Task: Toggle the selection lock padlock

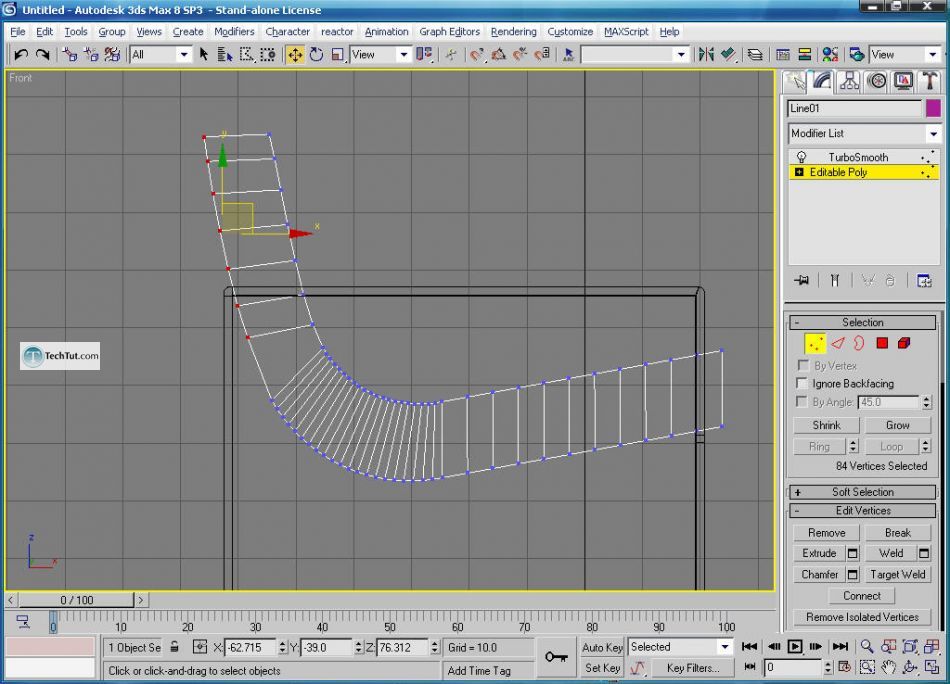Action: [x=175, y=647]
